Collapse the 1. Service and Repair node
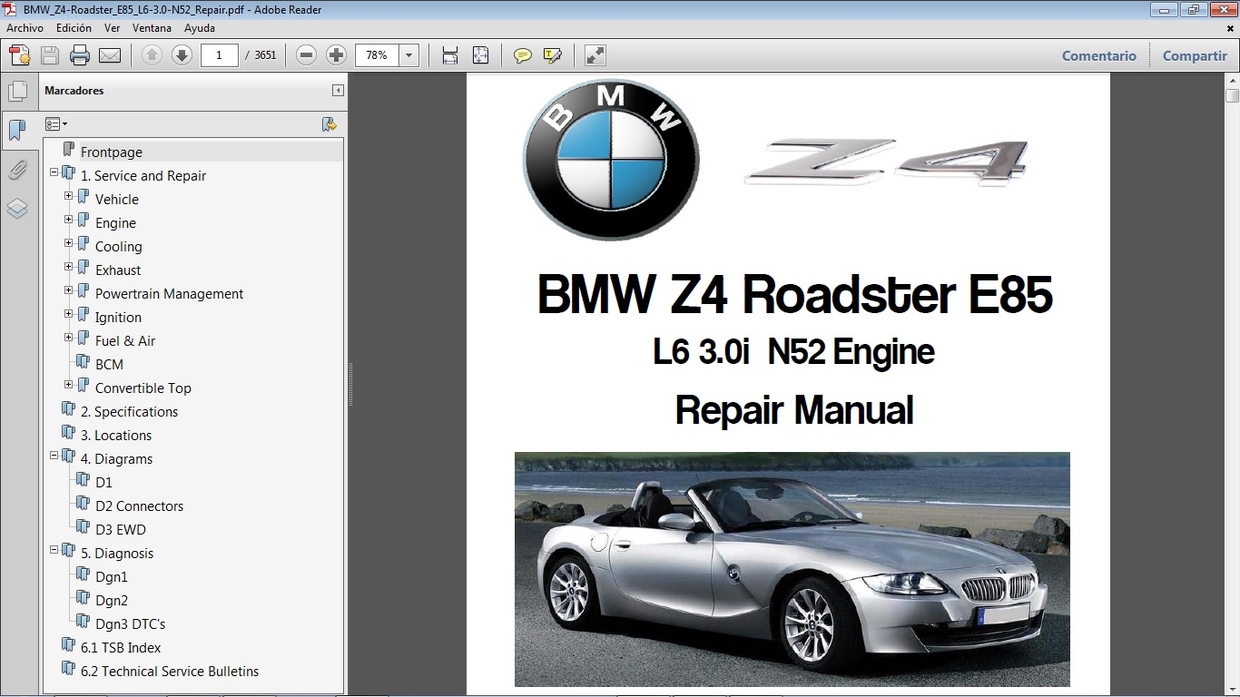 pyautogui.click(x=54, y=172)
